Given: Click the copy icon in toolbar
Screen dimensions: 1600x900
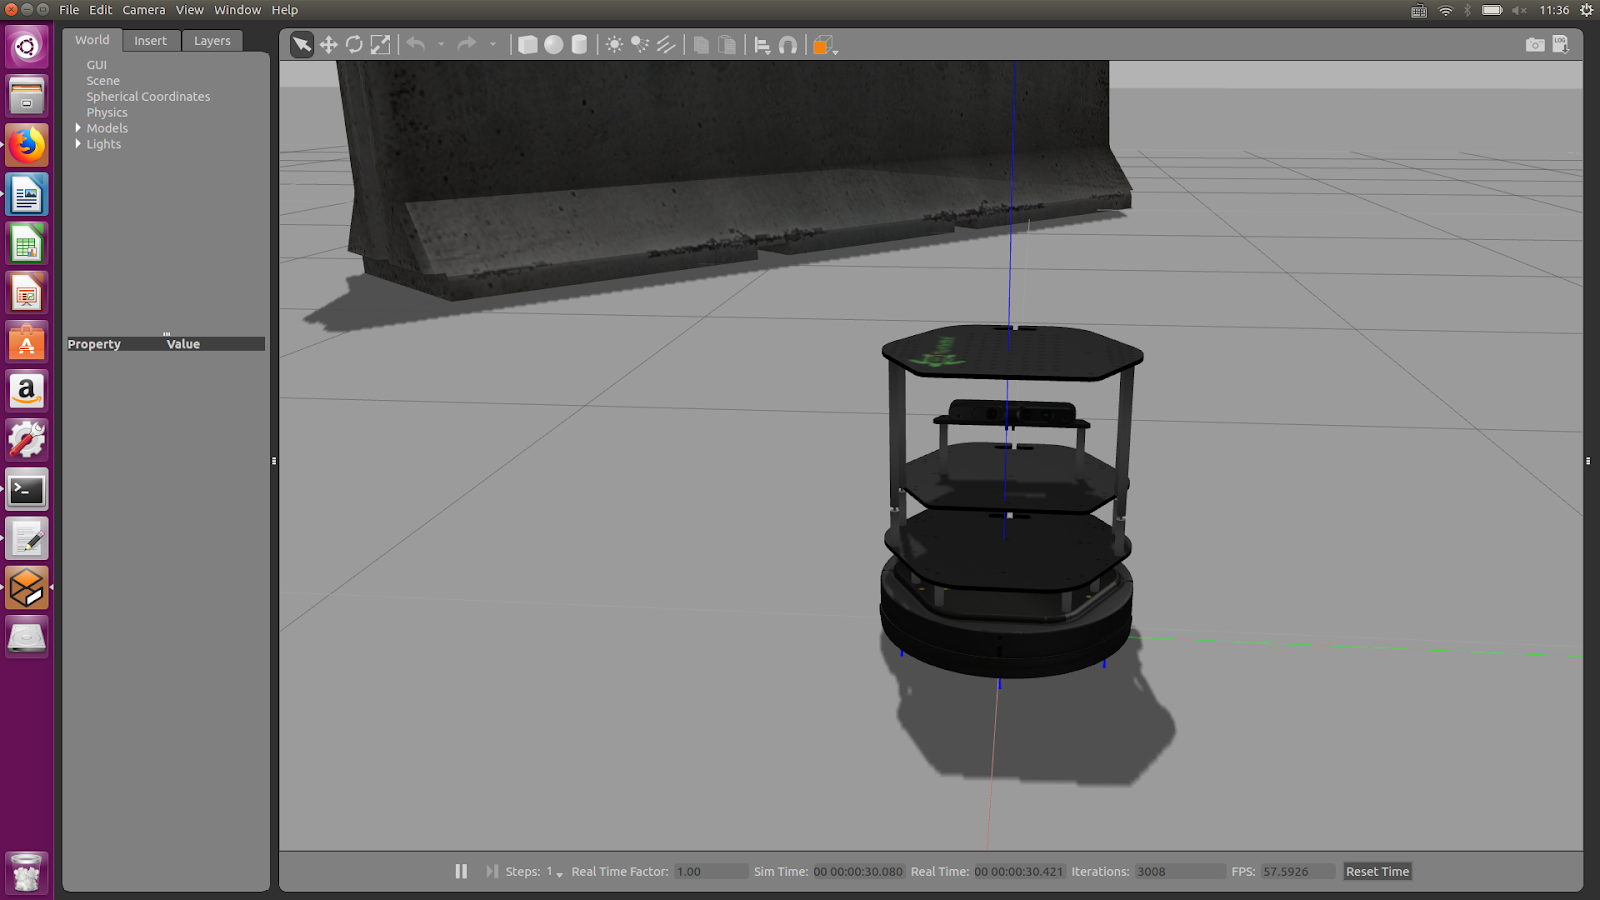Looking at the screenshot, I should (x=701, y=45).
